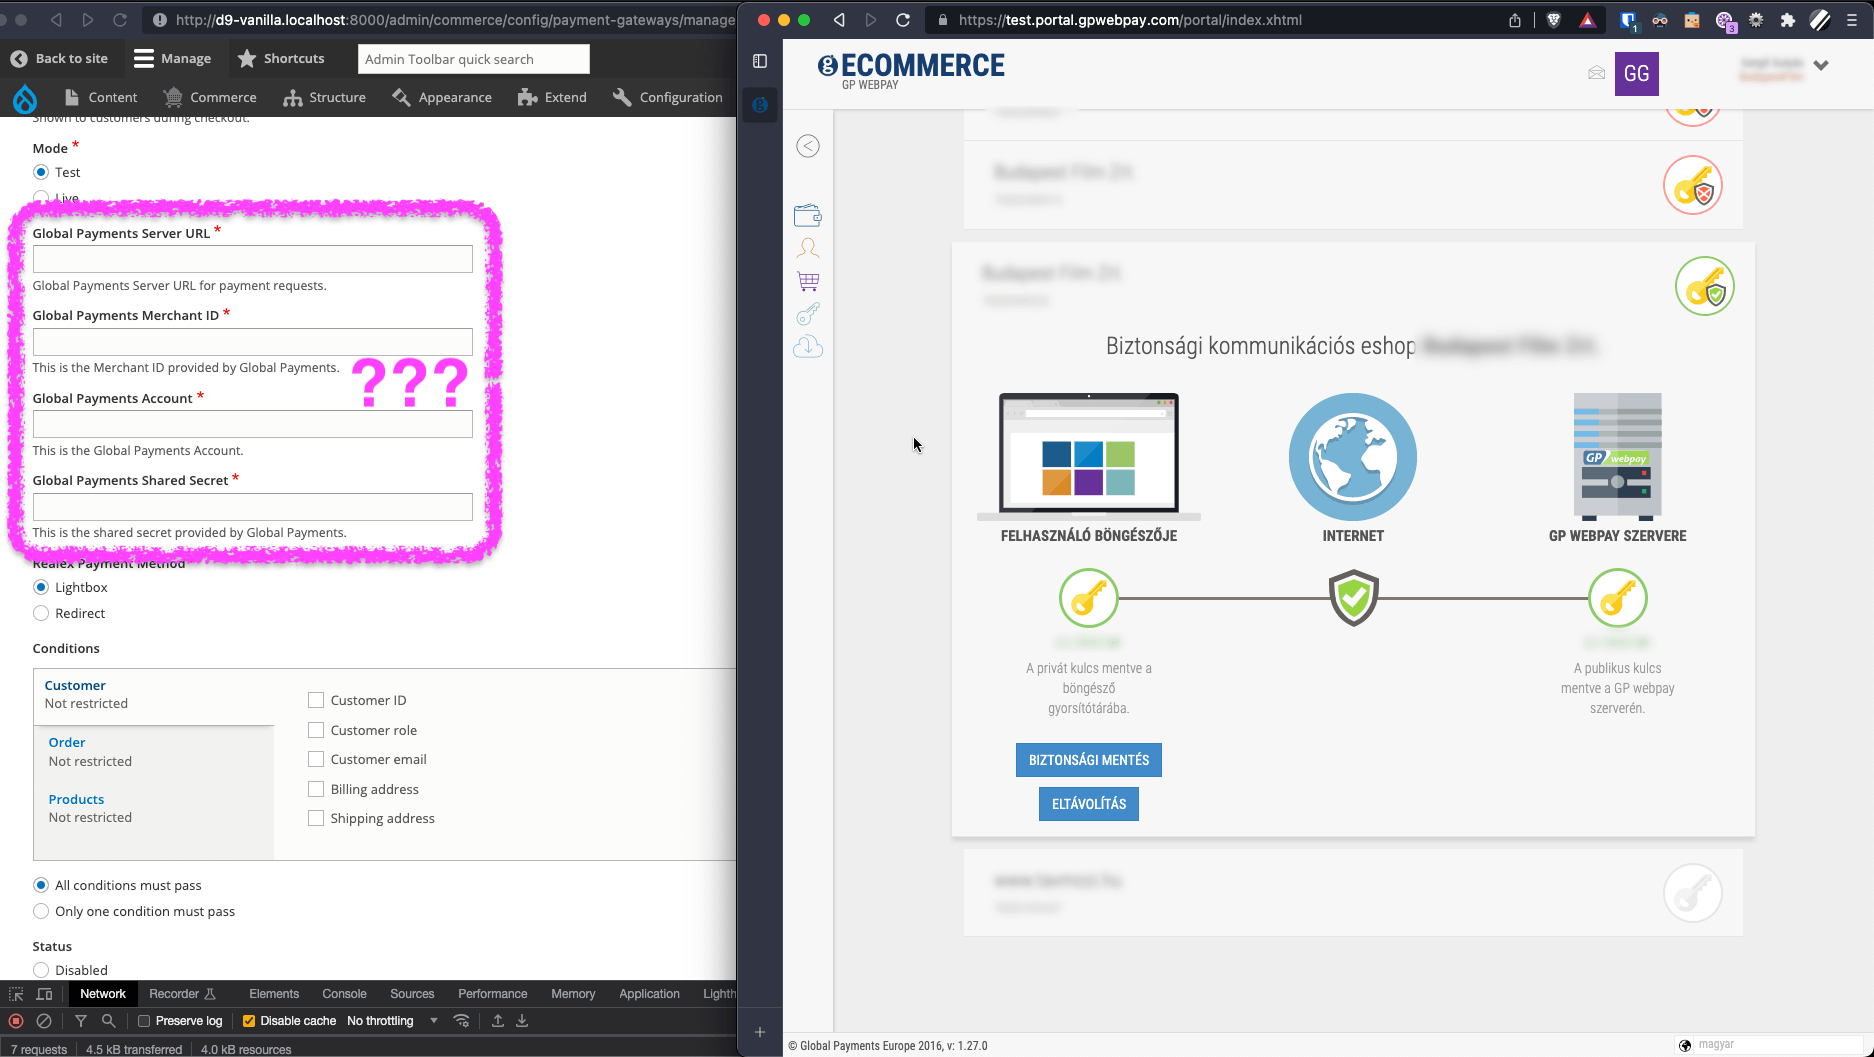Open the Manage toolbar menu
The width and height of the screenshot is (1874, 1057).
(173, 59)
